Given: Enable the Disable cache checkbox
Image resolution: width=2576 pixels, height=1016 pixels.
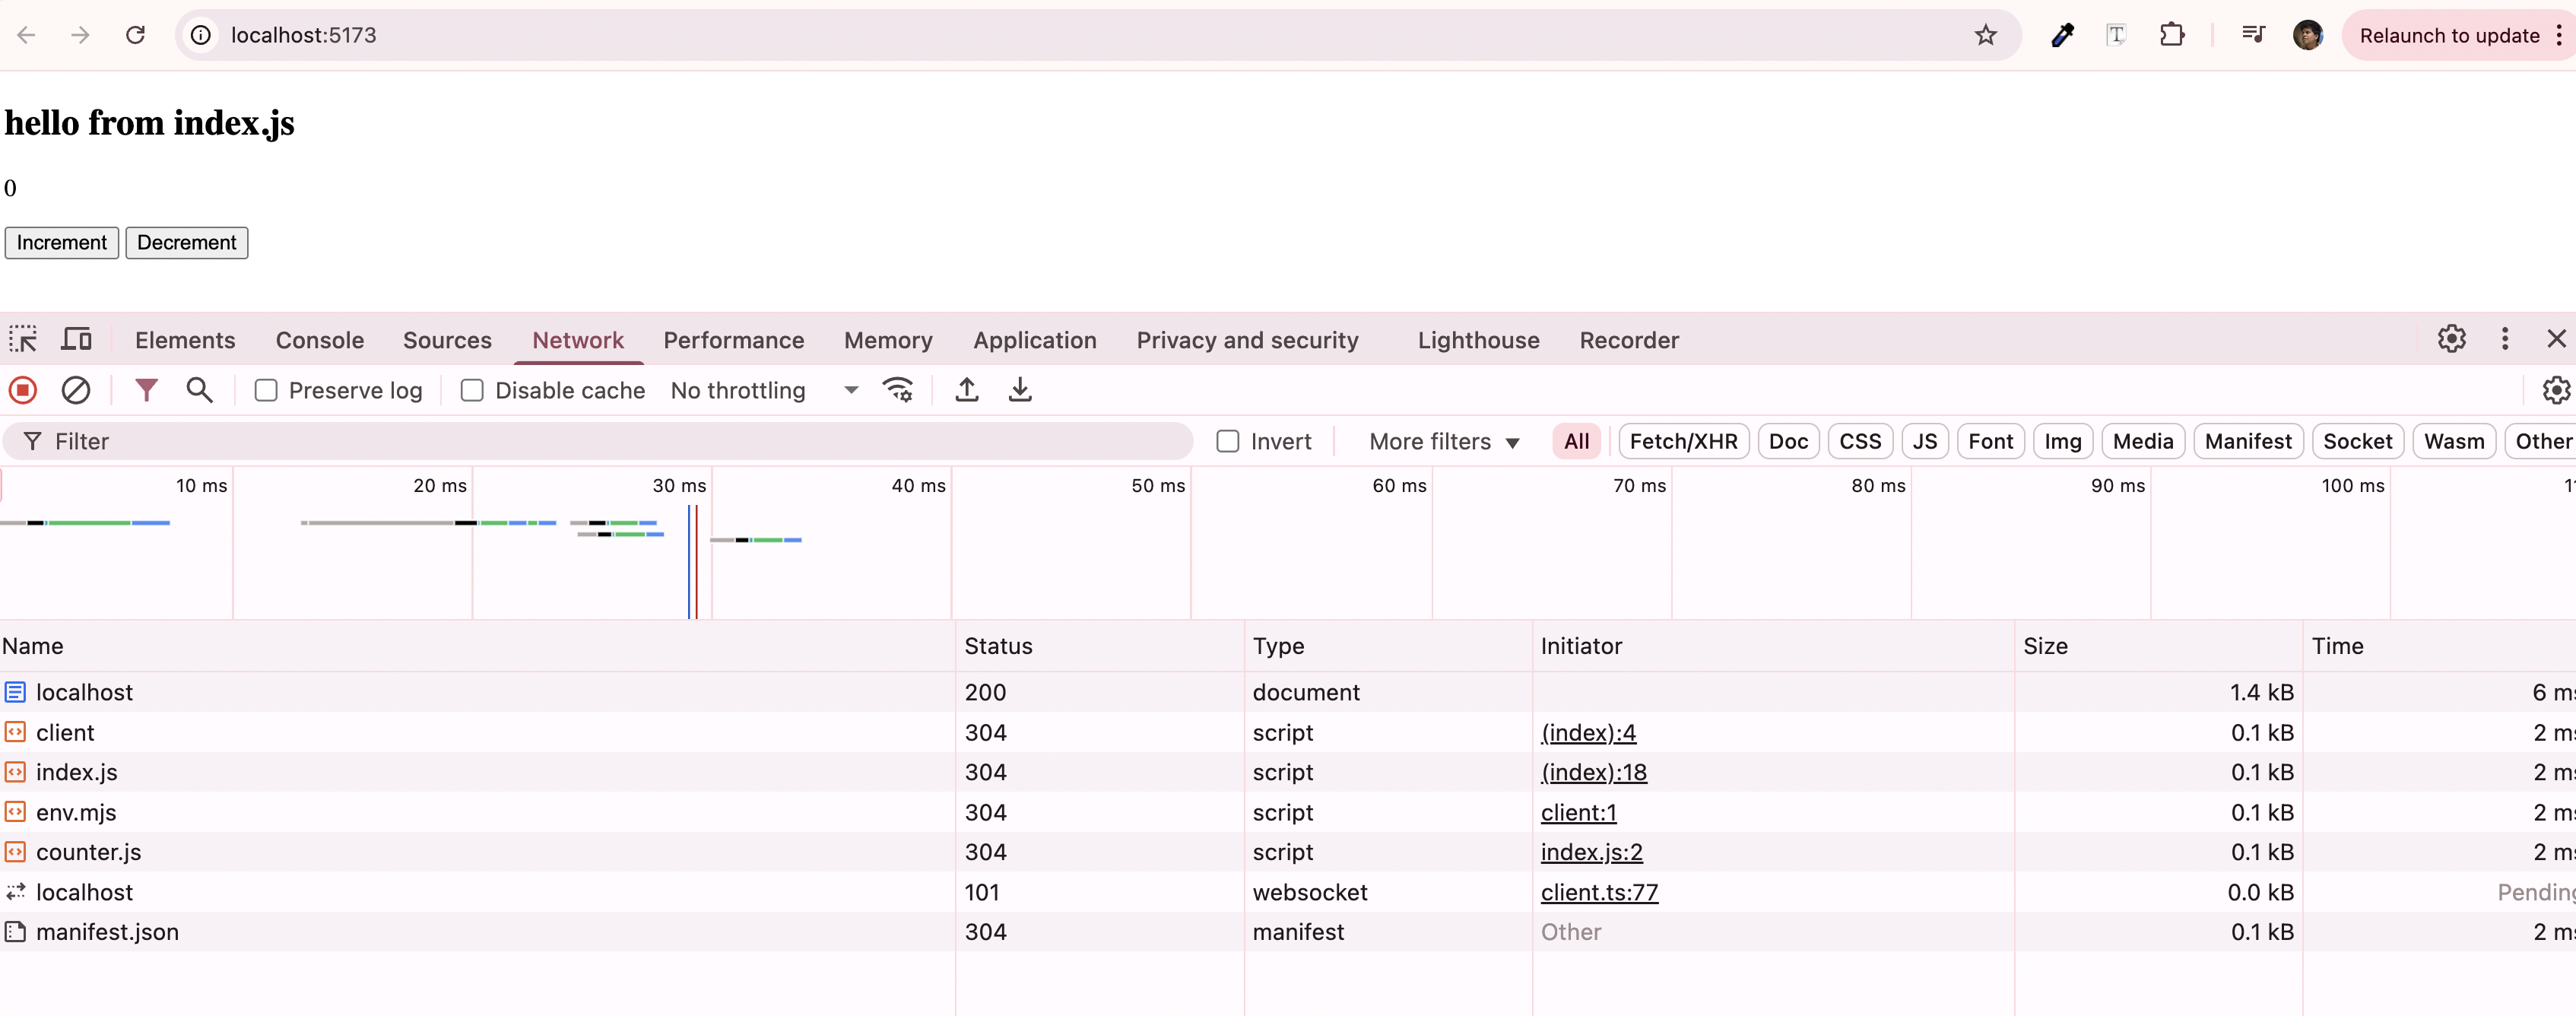Looking at the screenshot, I should coord(471,390).
